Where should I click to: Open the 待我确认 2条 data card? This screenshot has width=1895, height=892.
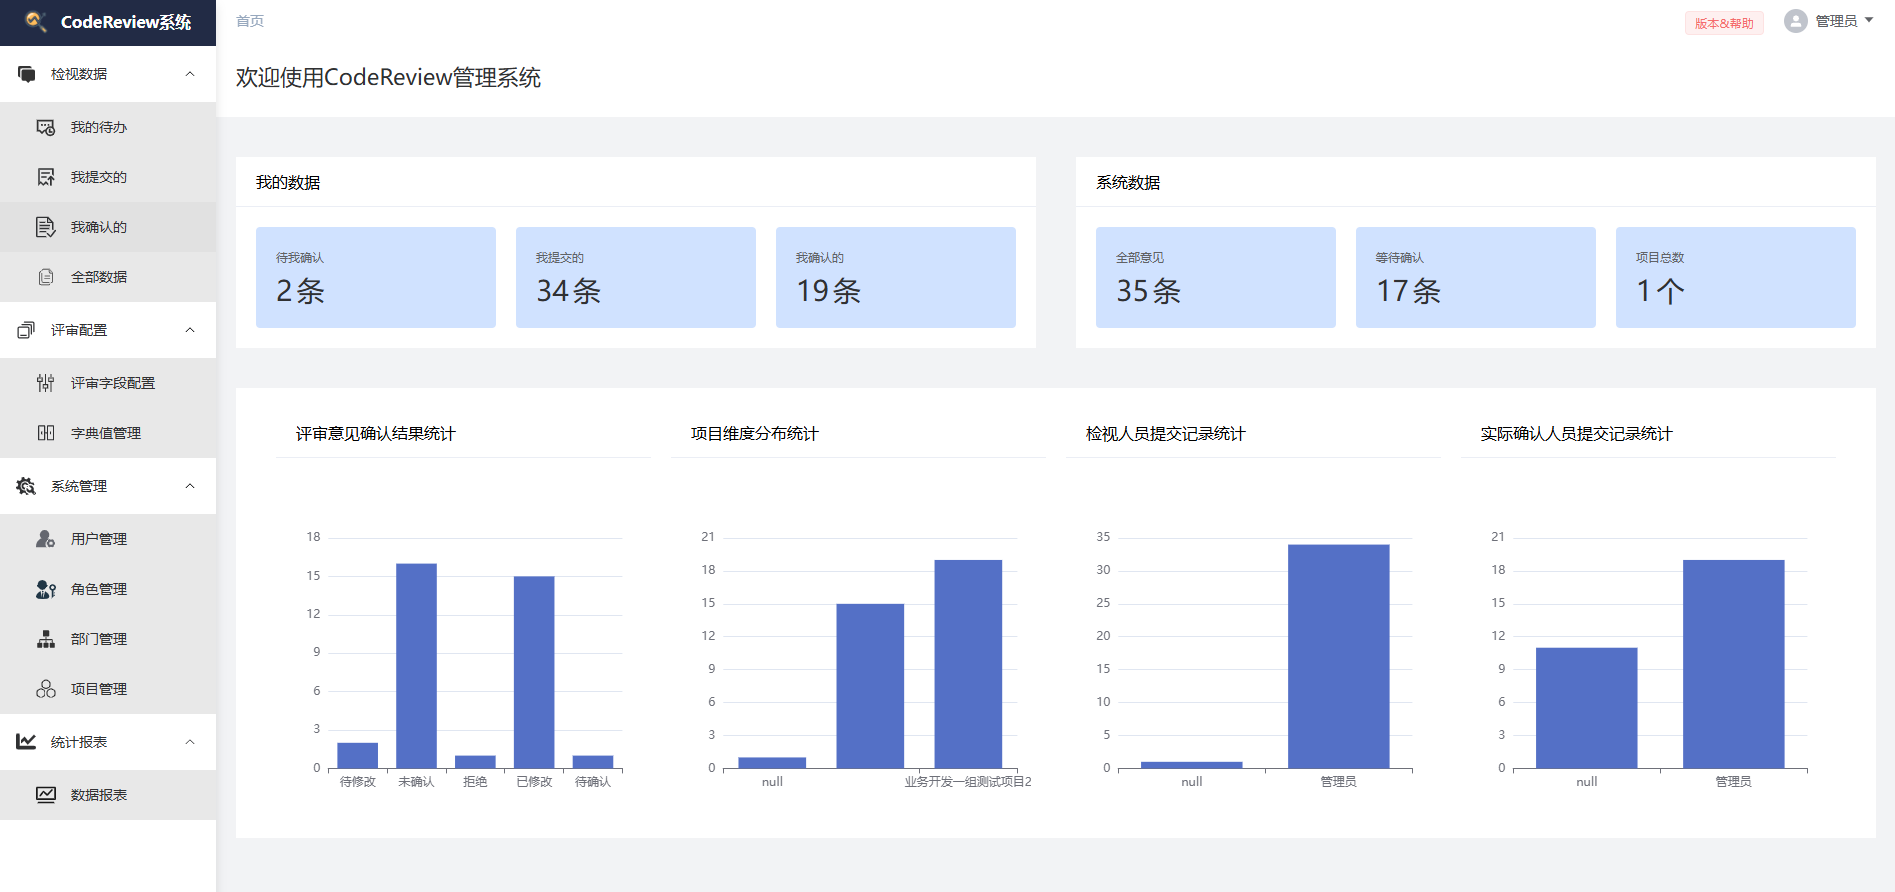375,277
